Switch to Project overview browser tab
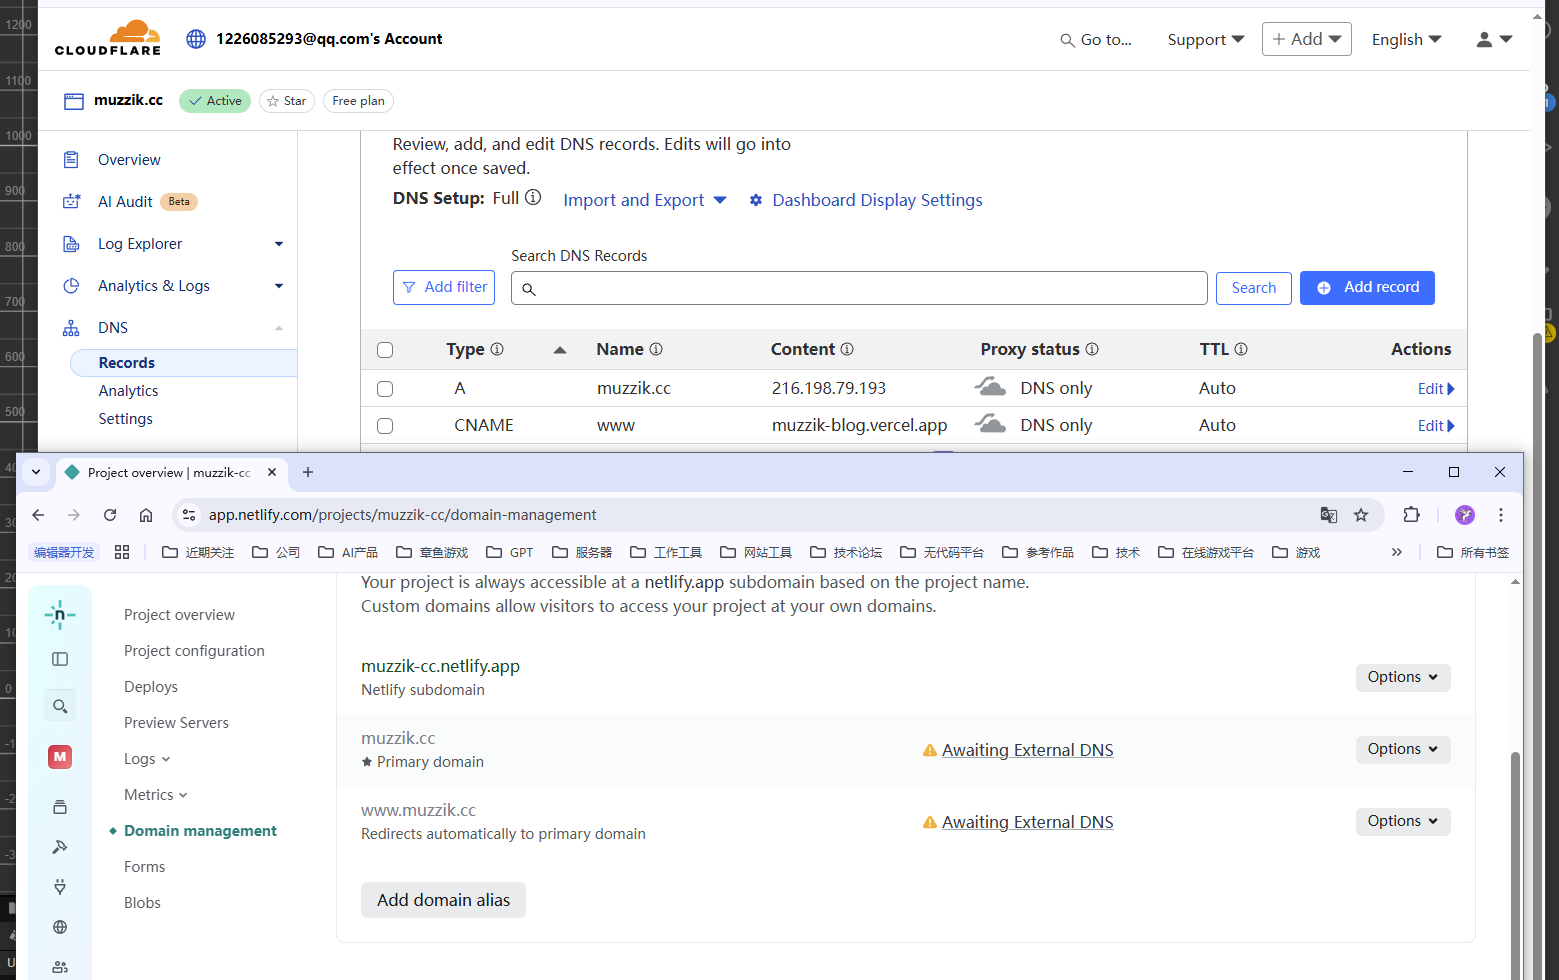The image size is (1559, 980). (x=172, y=472)
